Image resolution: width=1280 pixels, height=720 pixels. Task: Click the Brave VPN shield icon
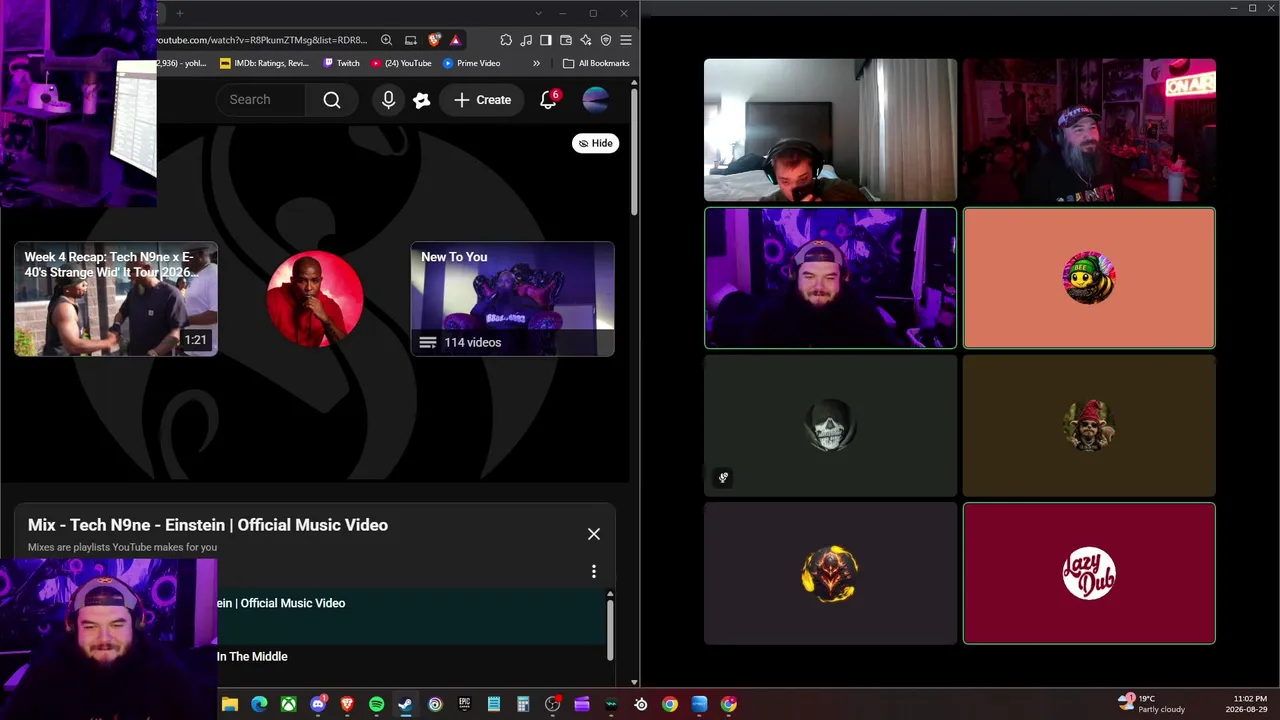pyautogui.click(x=606, y=40)
